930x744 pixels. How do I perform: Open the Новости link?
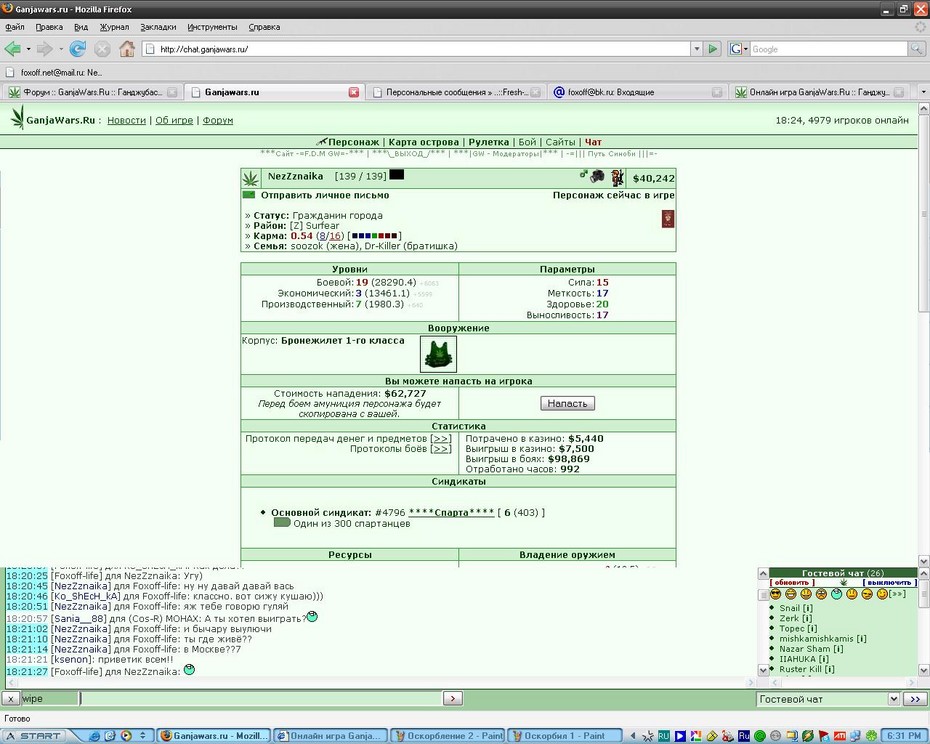click(x=126, y=120)
